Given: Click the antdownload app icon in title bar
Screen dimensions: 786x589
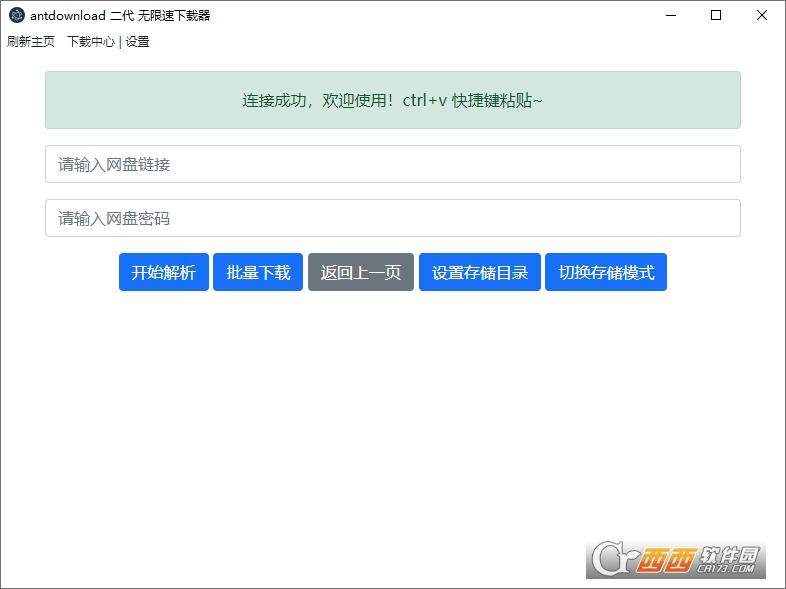Looking at the screenshot, I should [x=17, y=16].
